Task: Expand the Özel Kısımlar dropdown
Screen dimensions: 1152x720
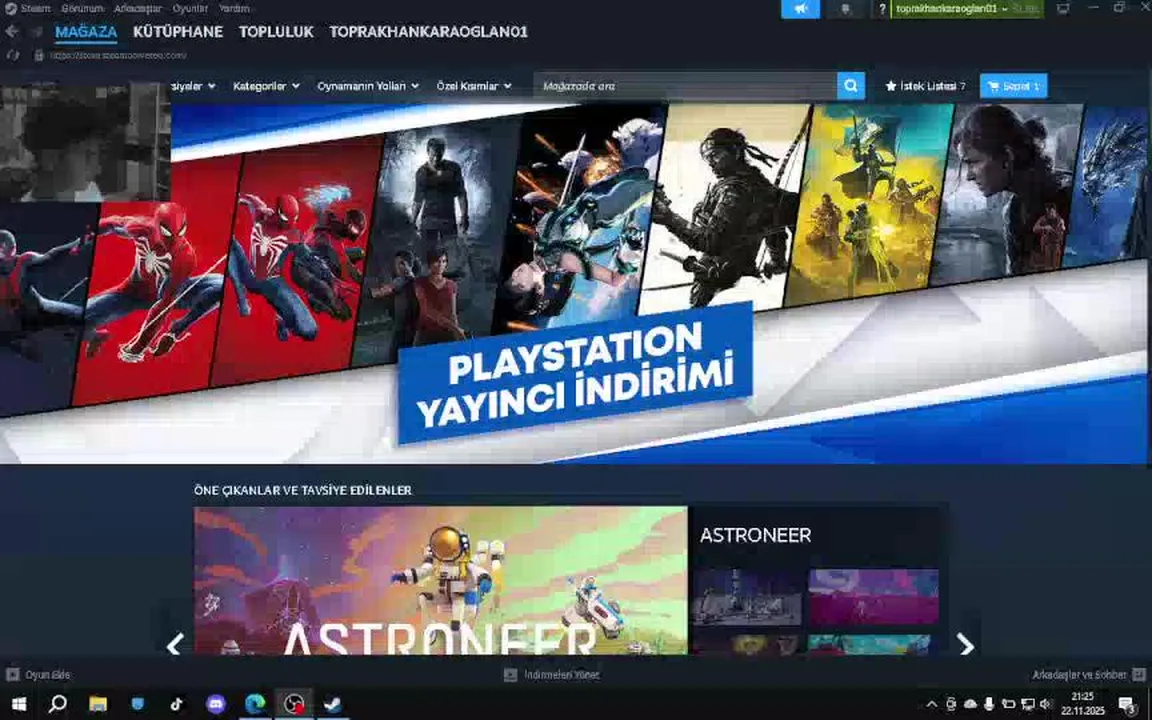Action: [474, 86]
